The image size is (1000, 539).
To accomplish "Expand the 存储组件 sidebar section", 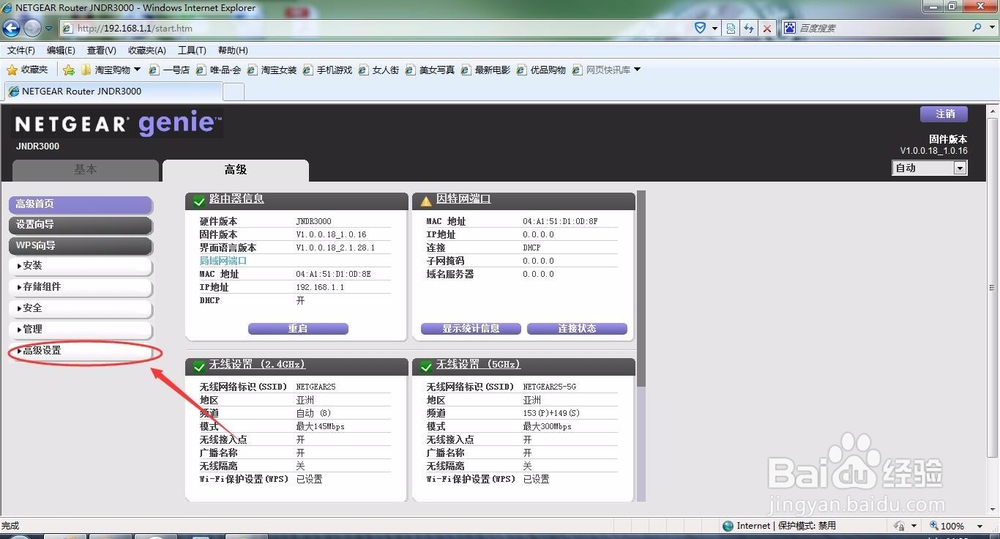I will (x=80, y=287).
